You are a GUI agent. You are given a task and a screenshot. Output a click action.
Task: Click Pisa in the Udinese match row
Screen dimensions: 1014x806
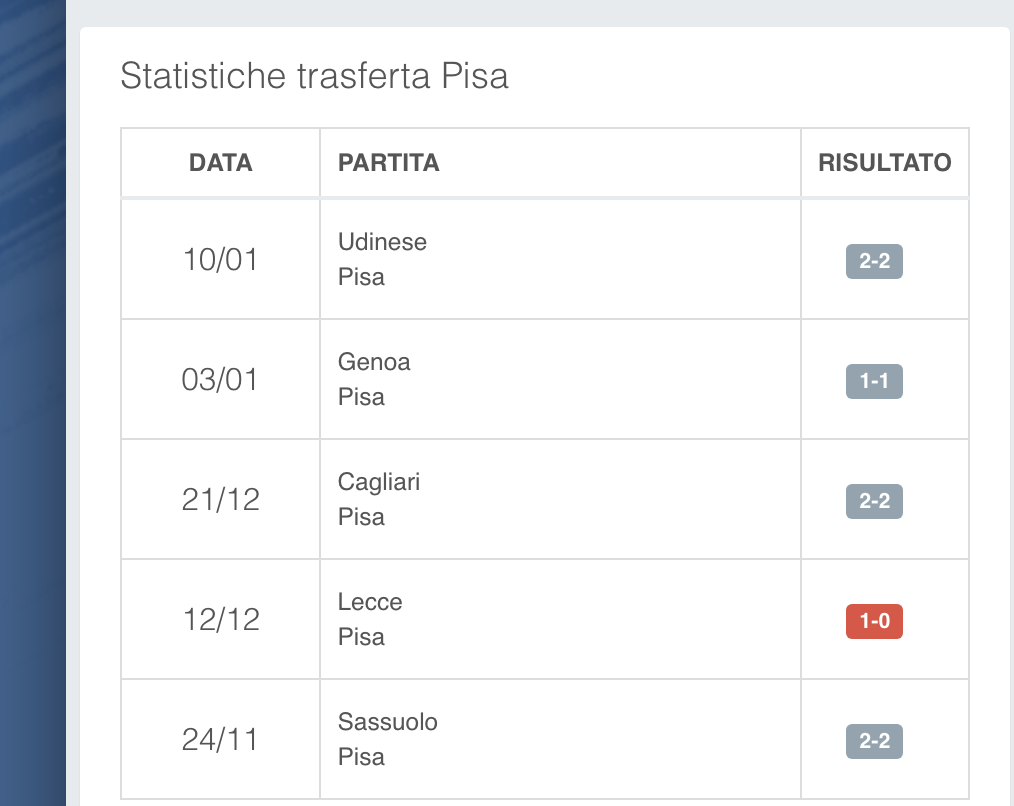361,277
